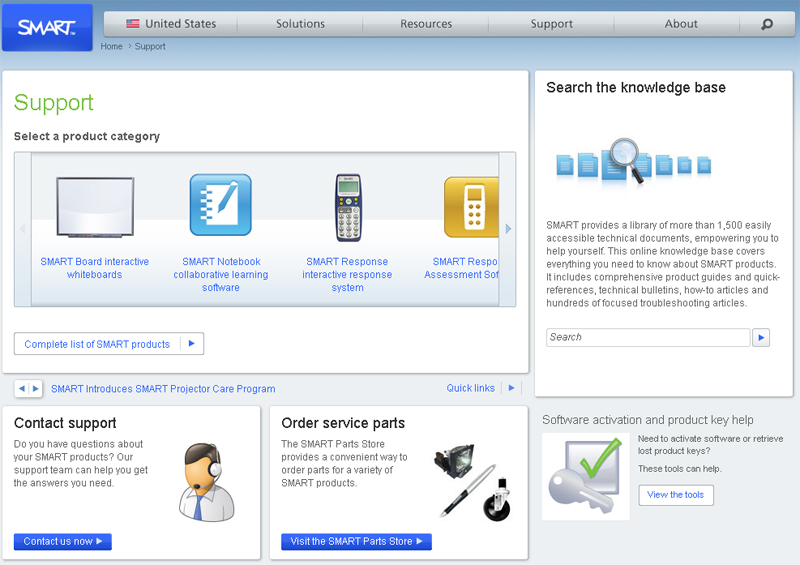Click the support agent headset illustration
Image resolution: width=800 pixels, height=565 pixels.
point(207,482)
